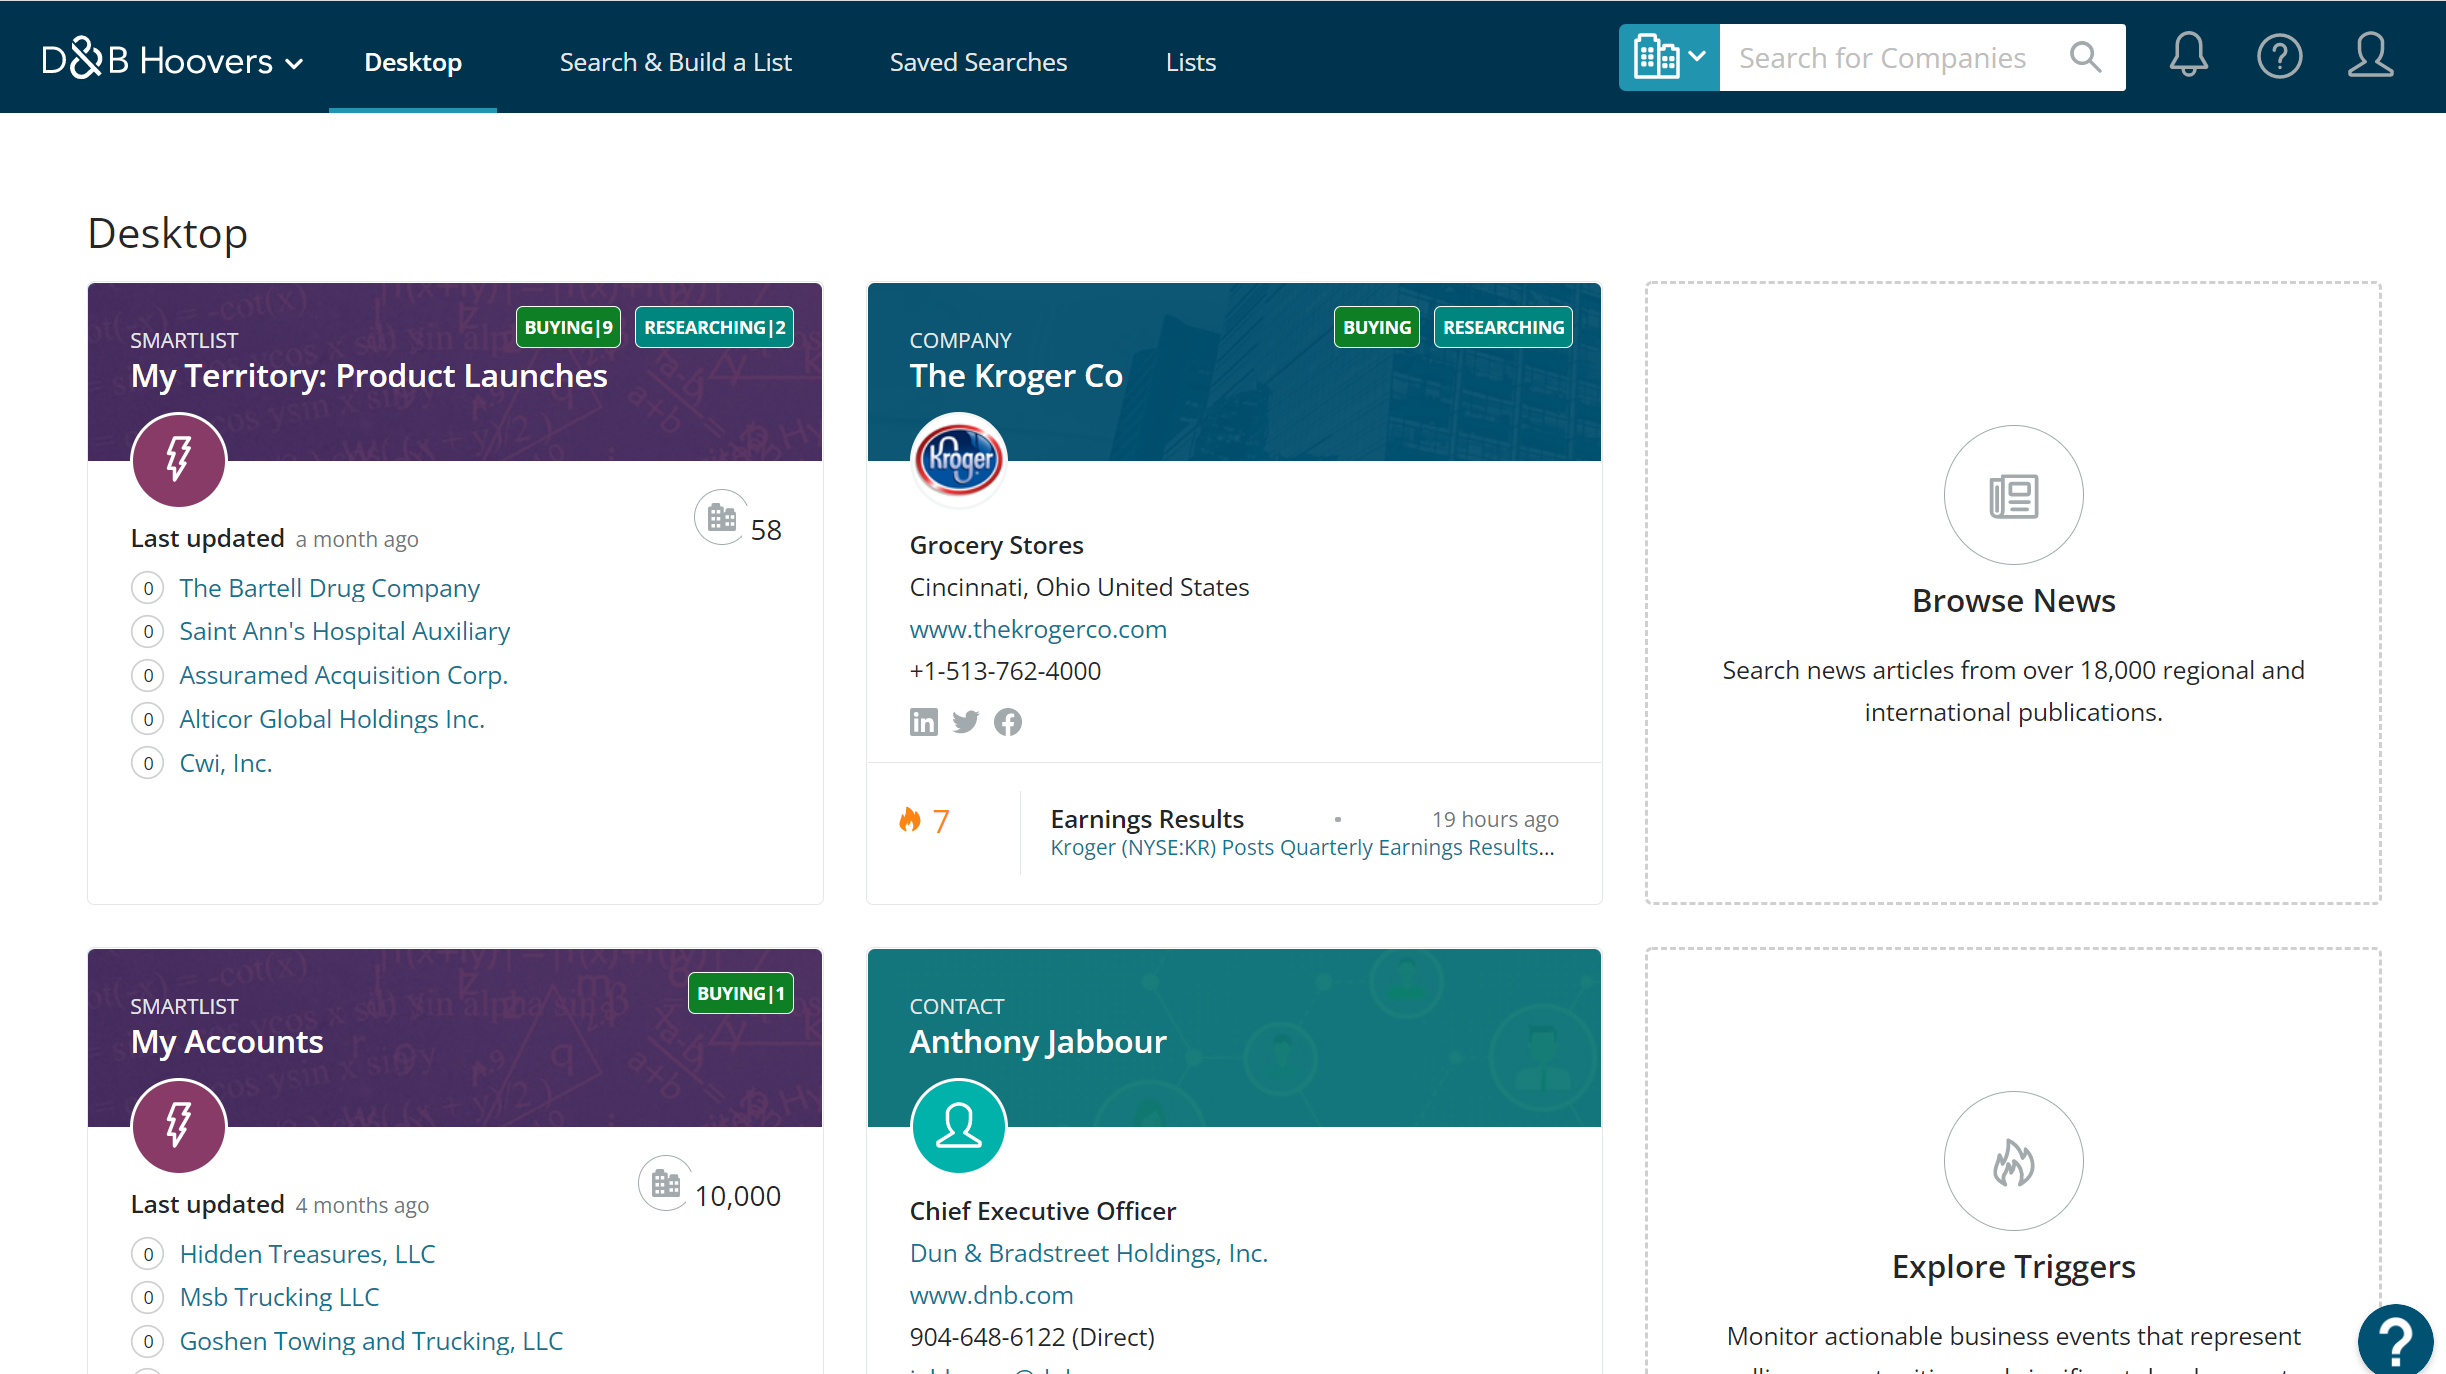Open the Lists tab
The image size is (2446, 1374).
[1190, 62]
